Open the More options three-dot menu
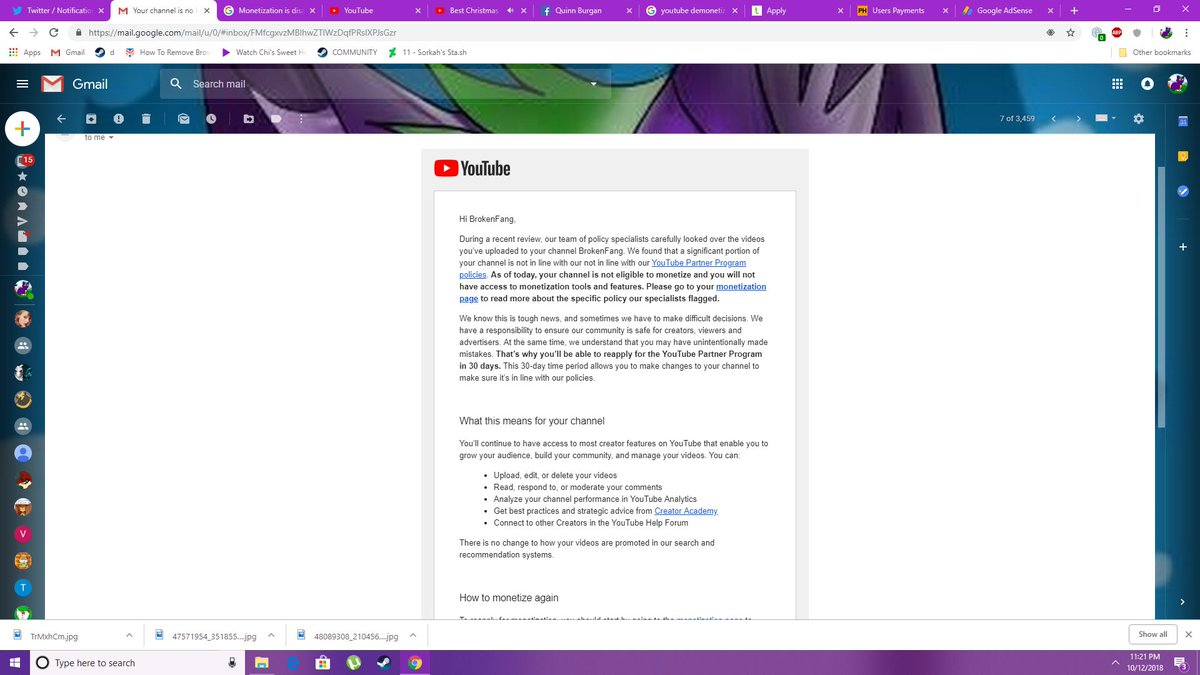The height and width of the screenshot is (675, 1200). click(x=300, y=118)
